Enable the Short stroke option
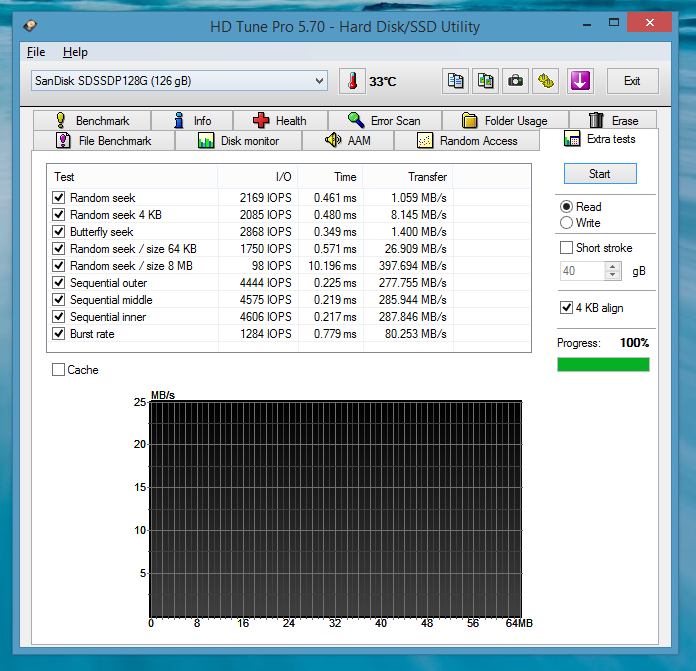The width and height of the screenshot is (696, 671). (566, 248)
